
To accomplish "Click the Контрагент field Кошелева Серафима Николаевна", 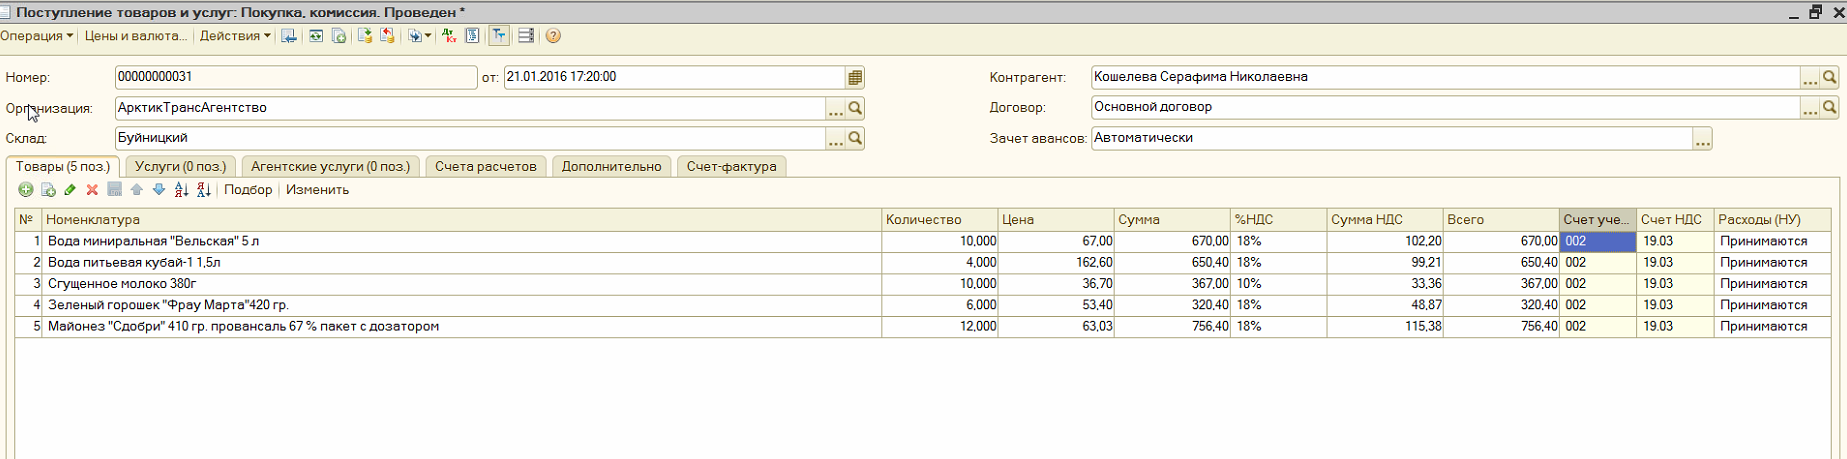I will tap(1445, 77).
